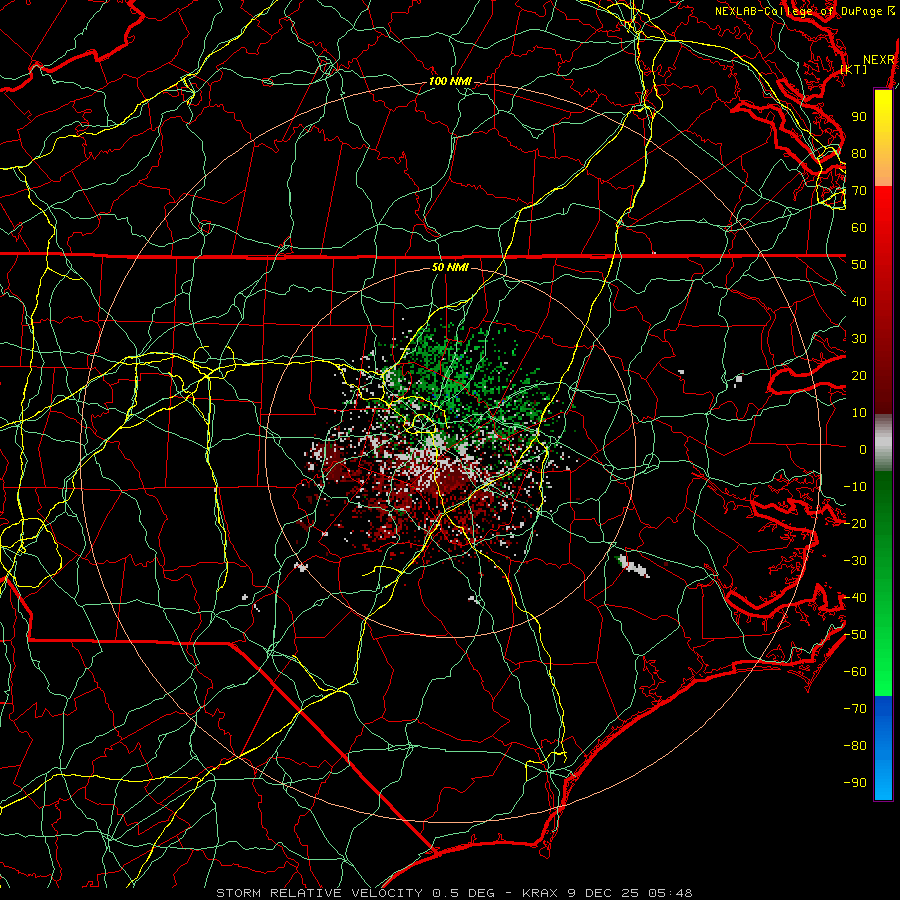Click the 'NEXLAB-College of DuPage' credit text
Screen dimensions: 900x900
coord(798,11)
